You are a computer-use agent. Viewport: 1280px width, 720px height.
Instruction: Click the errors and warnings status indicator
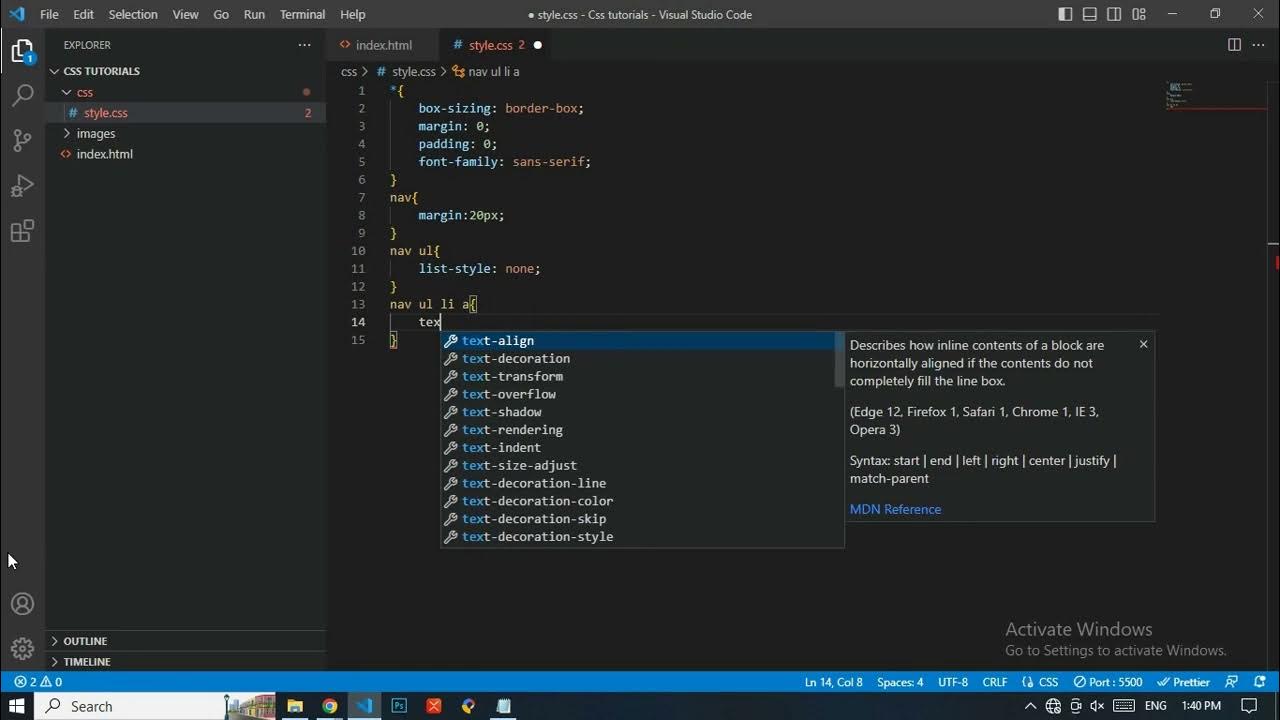tap(38, 682)
